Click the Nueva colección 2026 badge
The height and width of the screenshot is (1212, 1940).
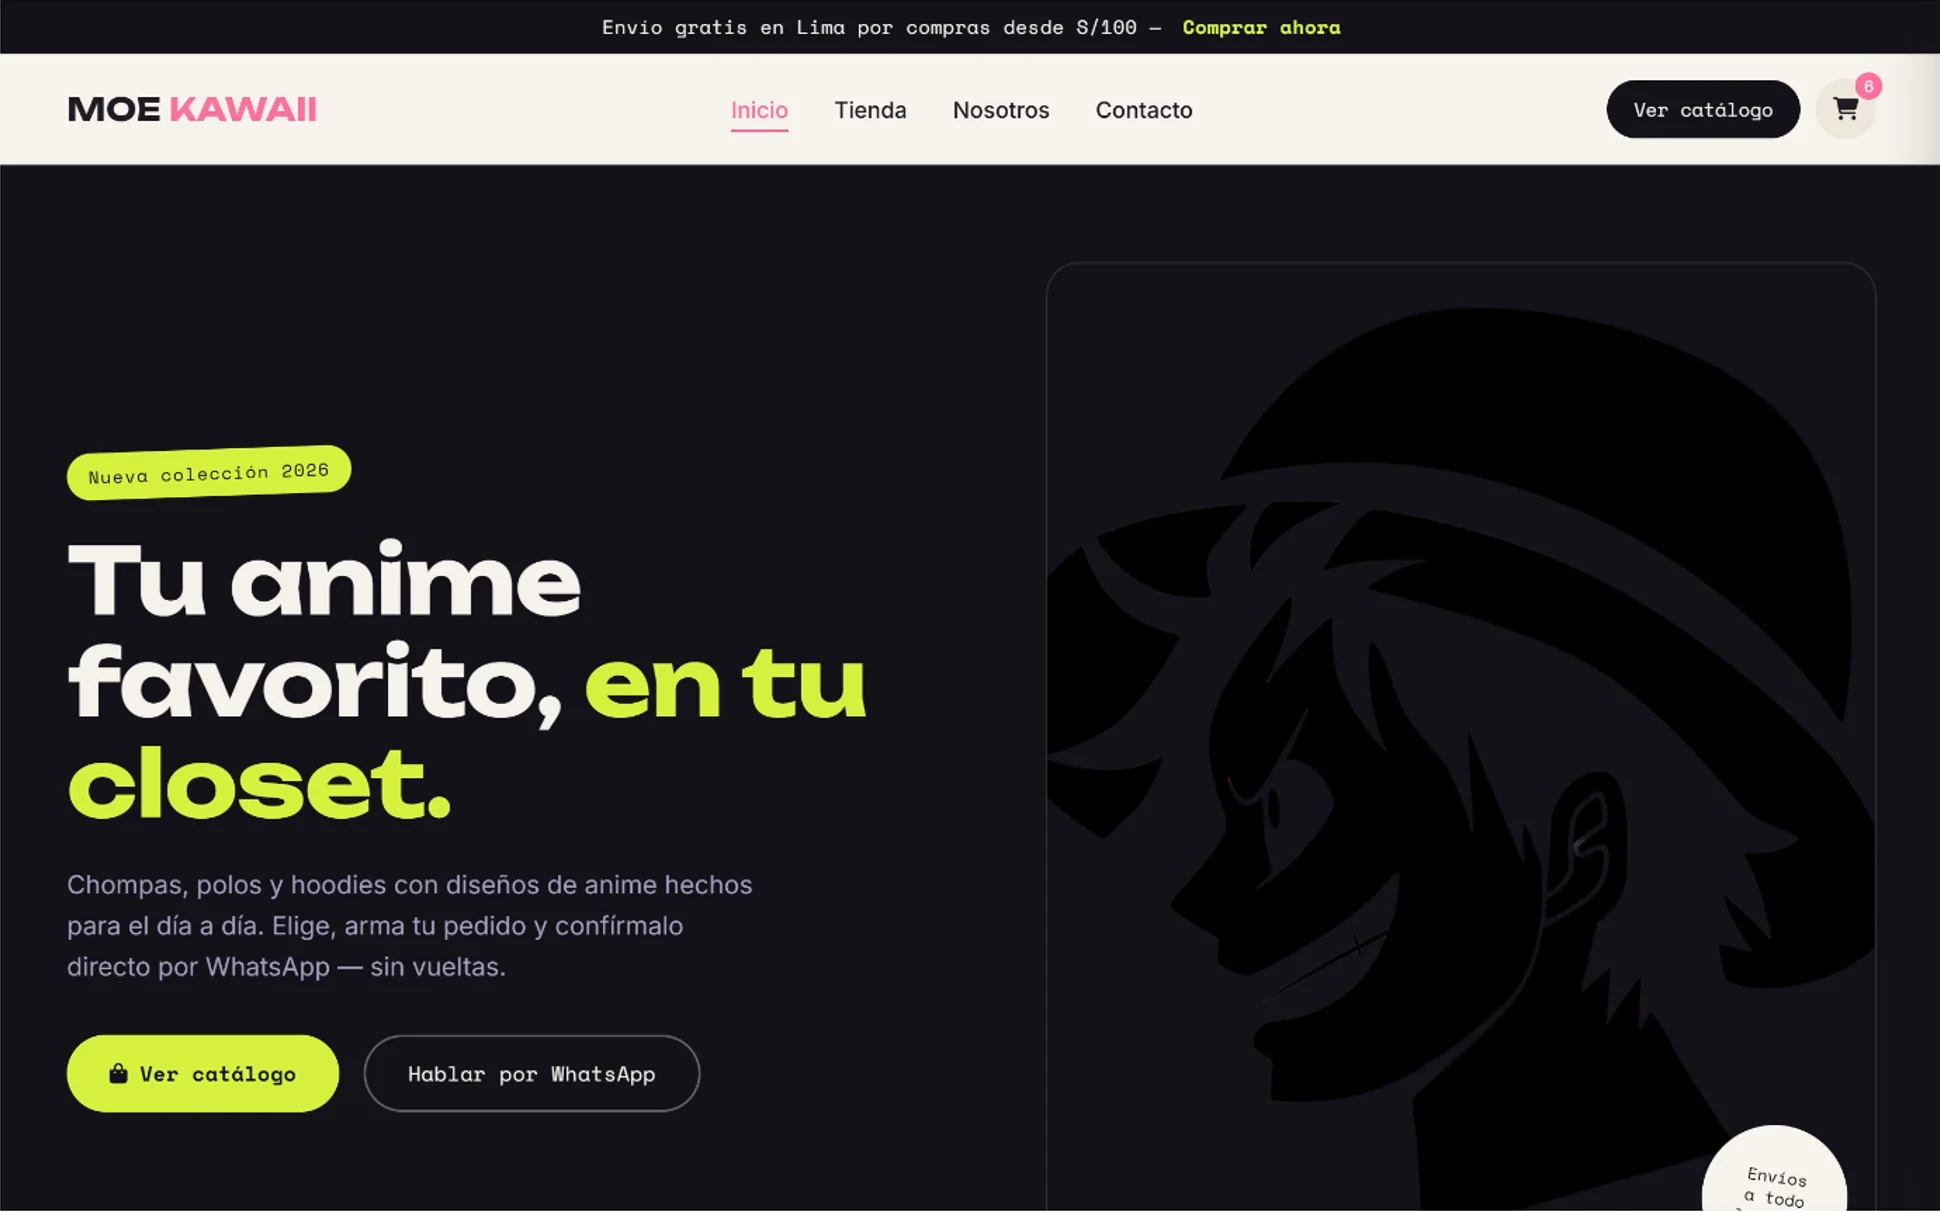(x=209, y=472)
